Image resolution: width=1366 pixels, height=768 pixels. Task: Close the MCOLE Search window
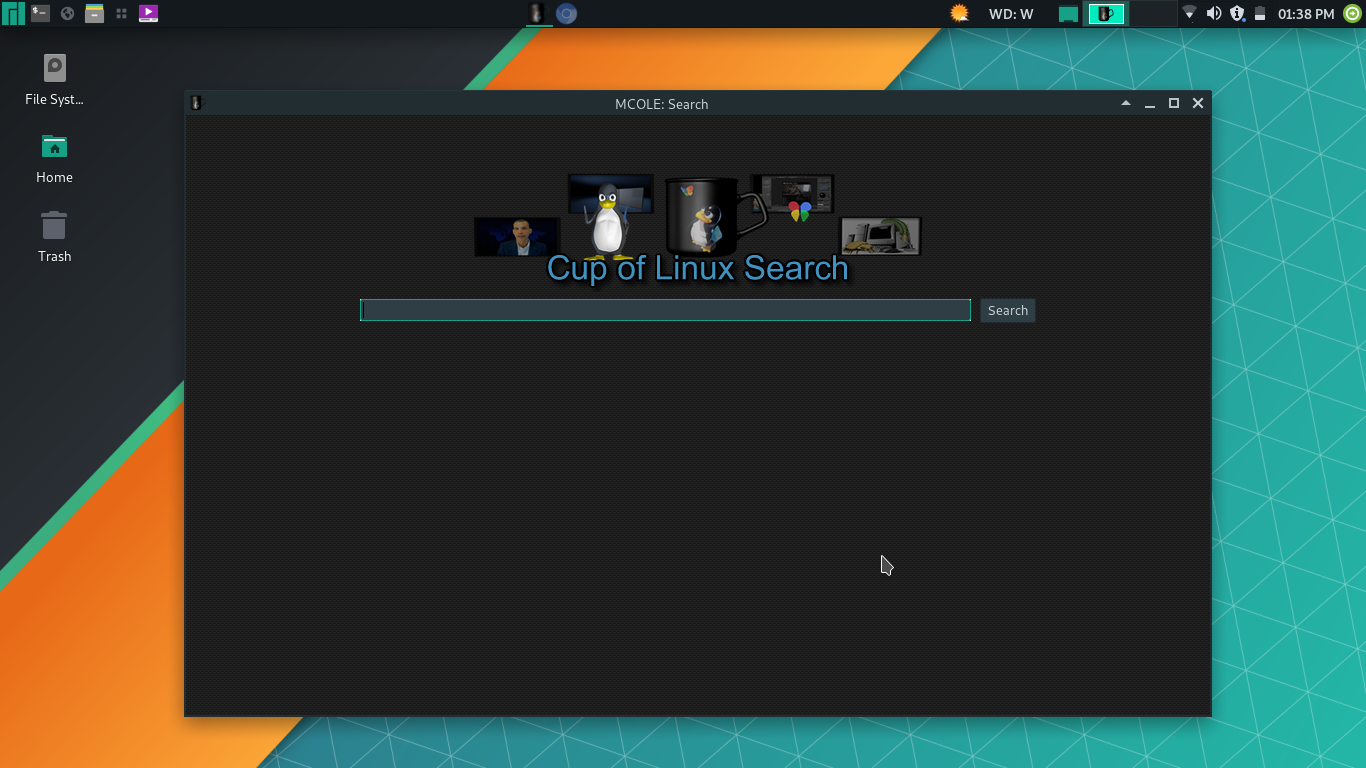pyautogui.click(x=1198, y=103)
